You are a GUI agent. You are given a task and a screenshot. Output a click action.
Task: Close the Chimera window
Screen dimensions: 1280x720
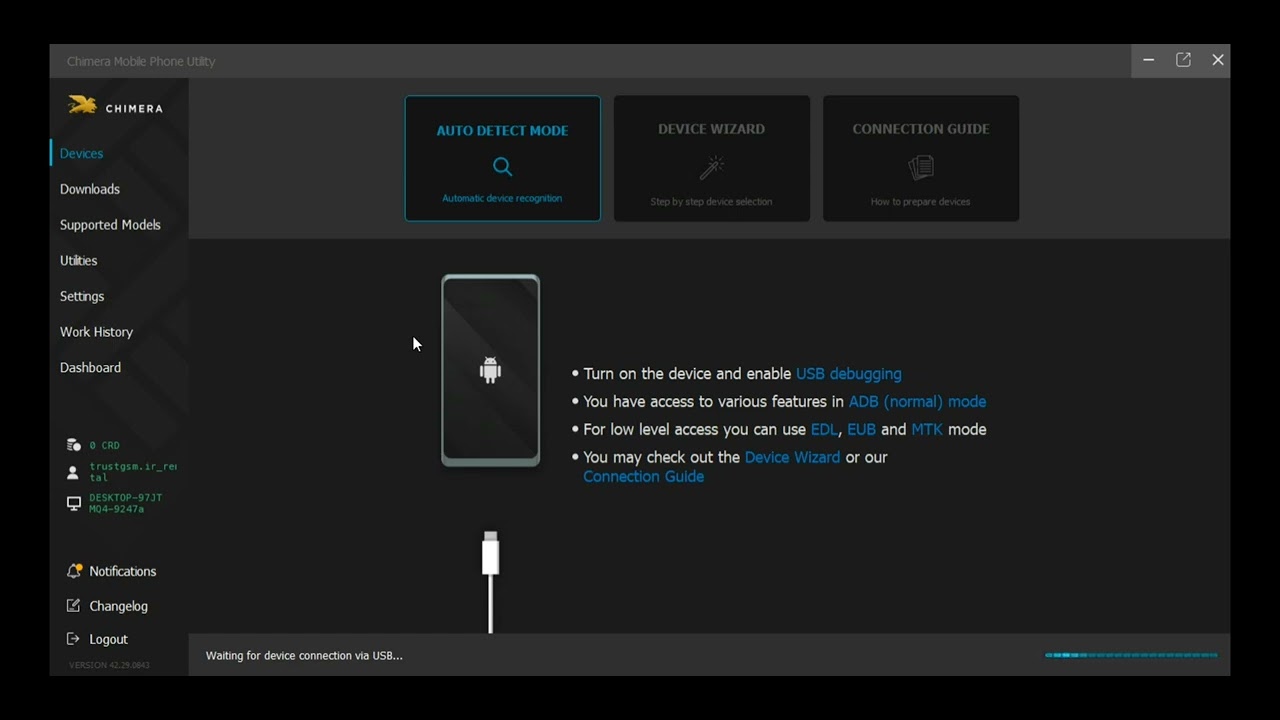(1217, 60)
